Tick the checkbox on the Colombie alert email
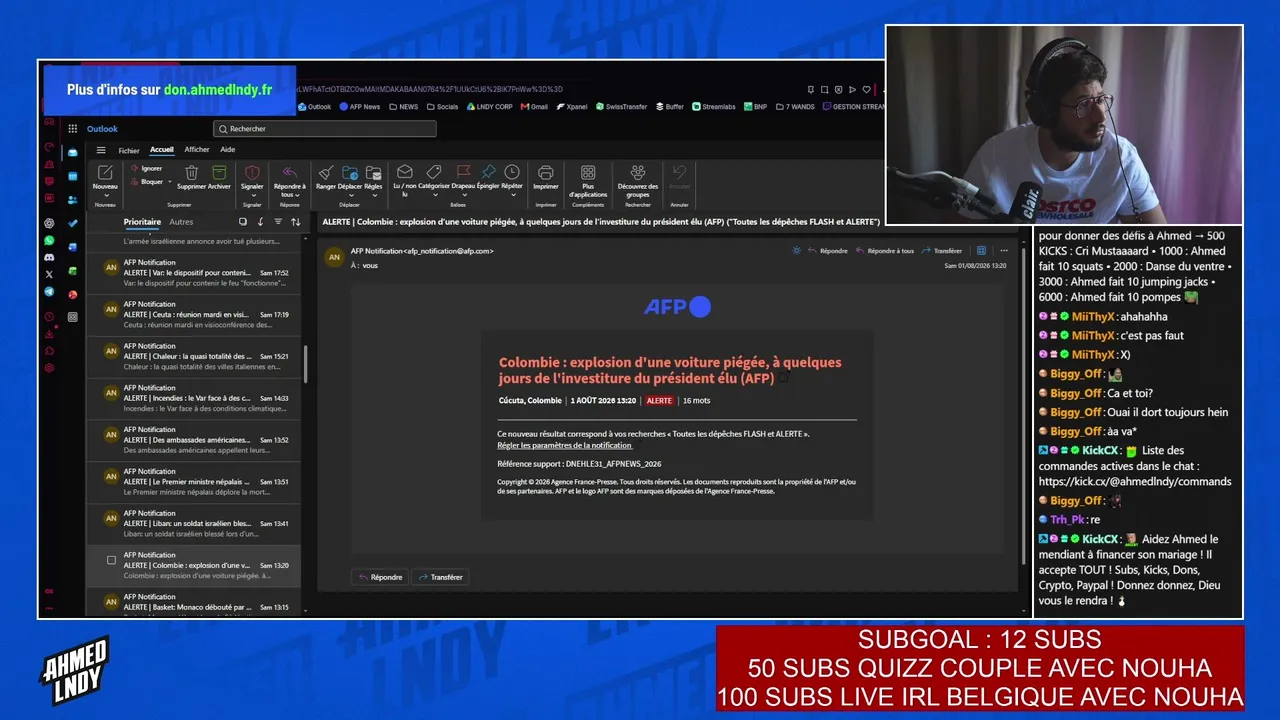This screenshot has height=720, width=1280. point(111,560)
